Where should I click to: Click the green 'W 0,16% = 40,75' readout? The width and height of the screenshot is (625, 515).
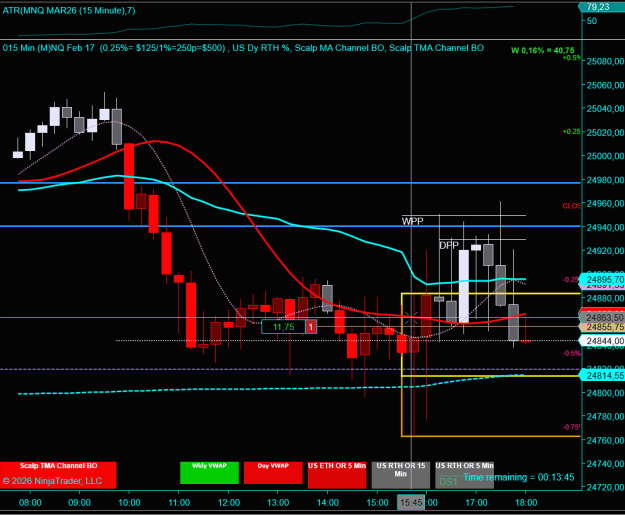pyautogui.click(x=542, y=51)
